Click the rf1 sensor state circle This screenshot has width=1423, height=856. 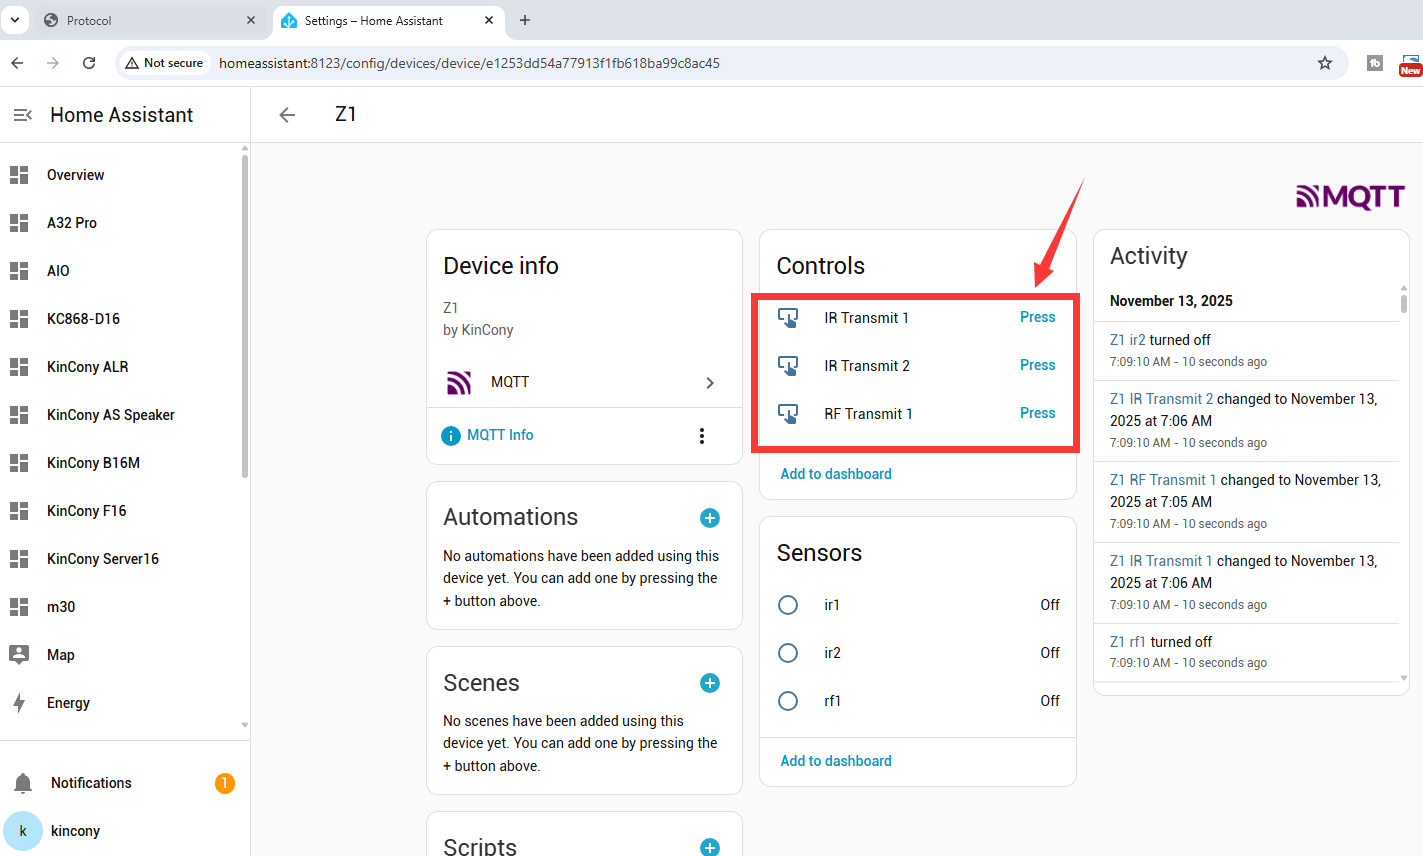point(788,701)
